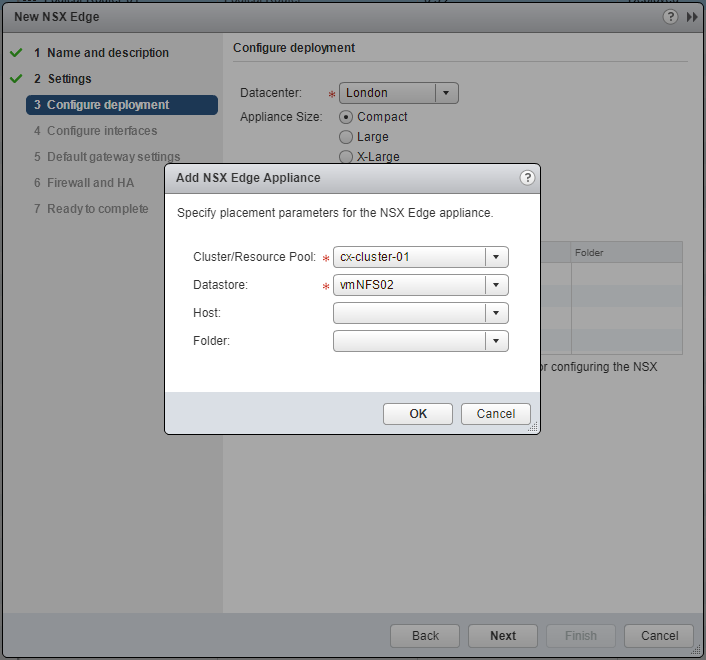Click the Back button in the wizard
Viewport: 706px width, 660px height.
(425, 636)
